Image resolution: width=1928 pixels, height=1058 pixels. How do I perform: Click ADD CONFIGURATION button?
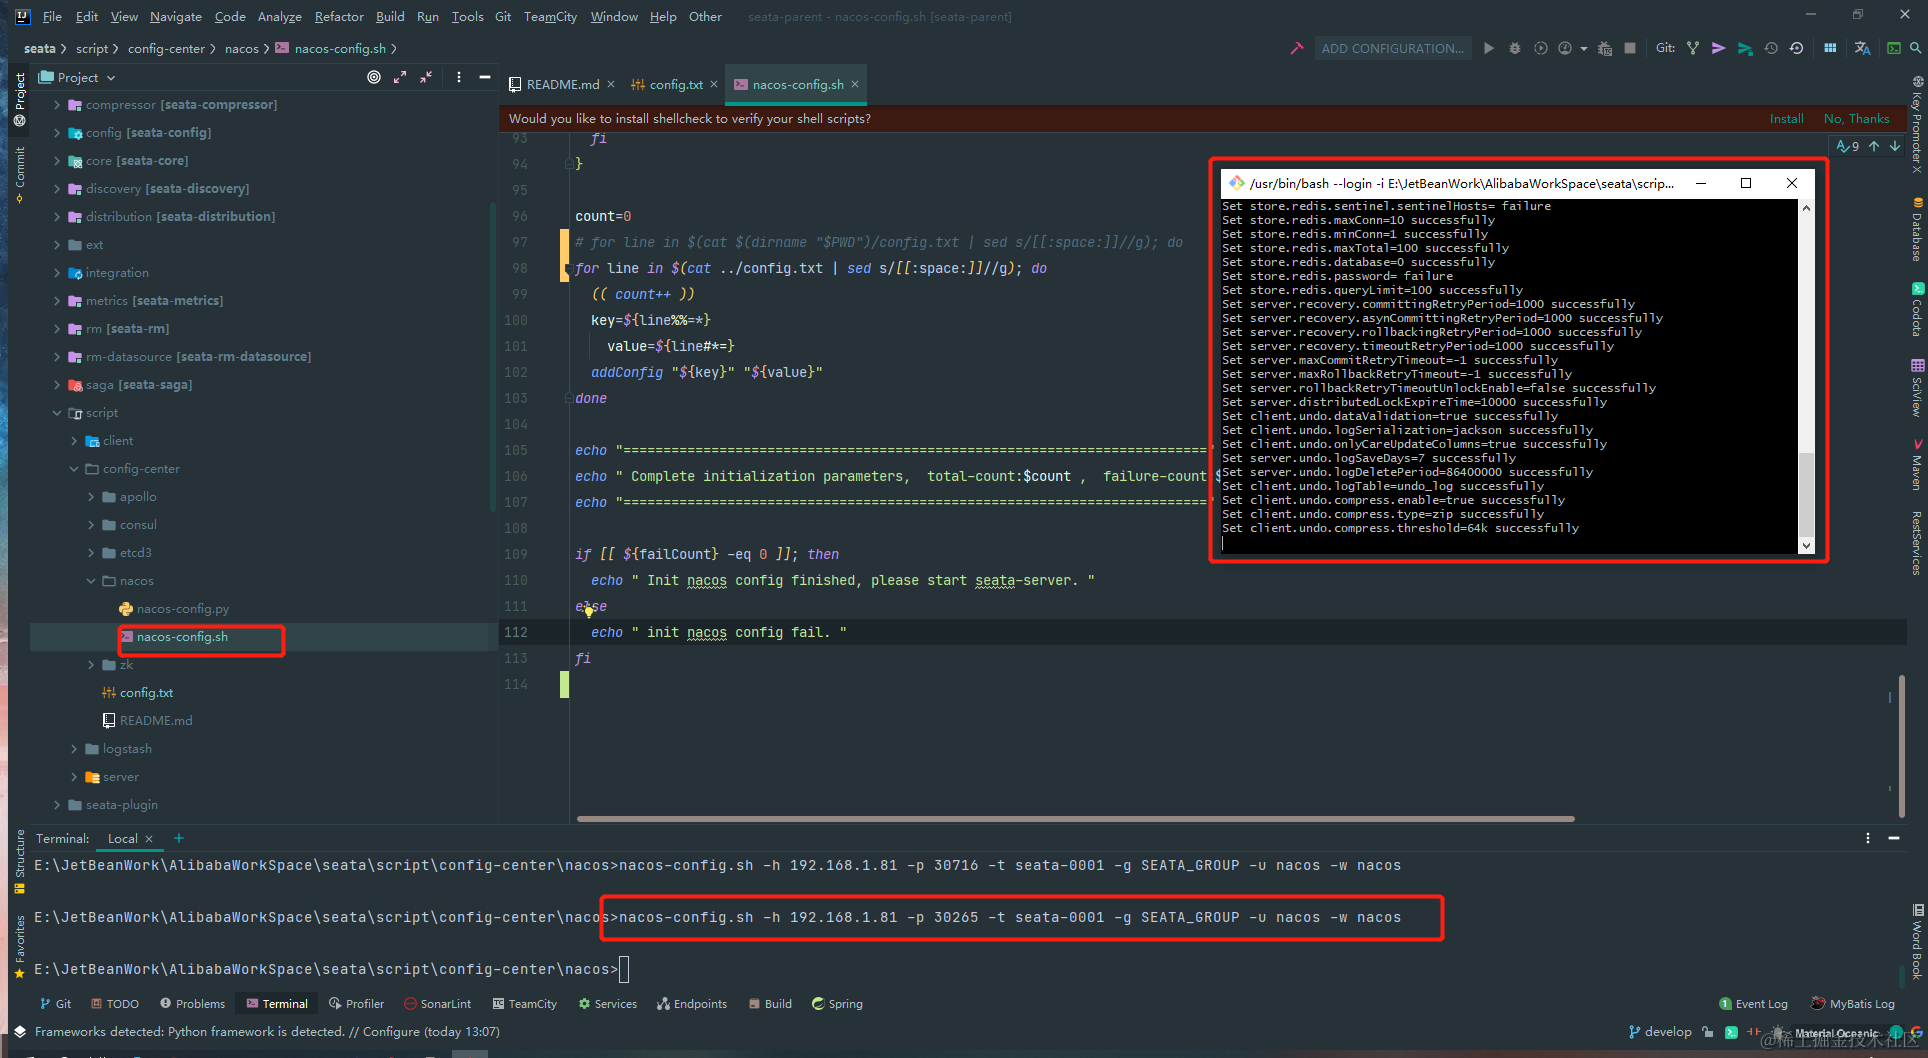click(x=1392, y=48)
